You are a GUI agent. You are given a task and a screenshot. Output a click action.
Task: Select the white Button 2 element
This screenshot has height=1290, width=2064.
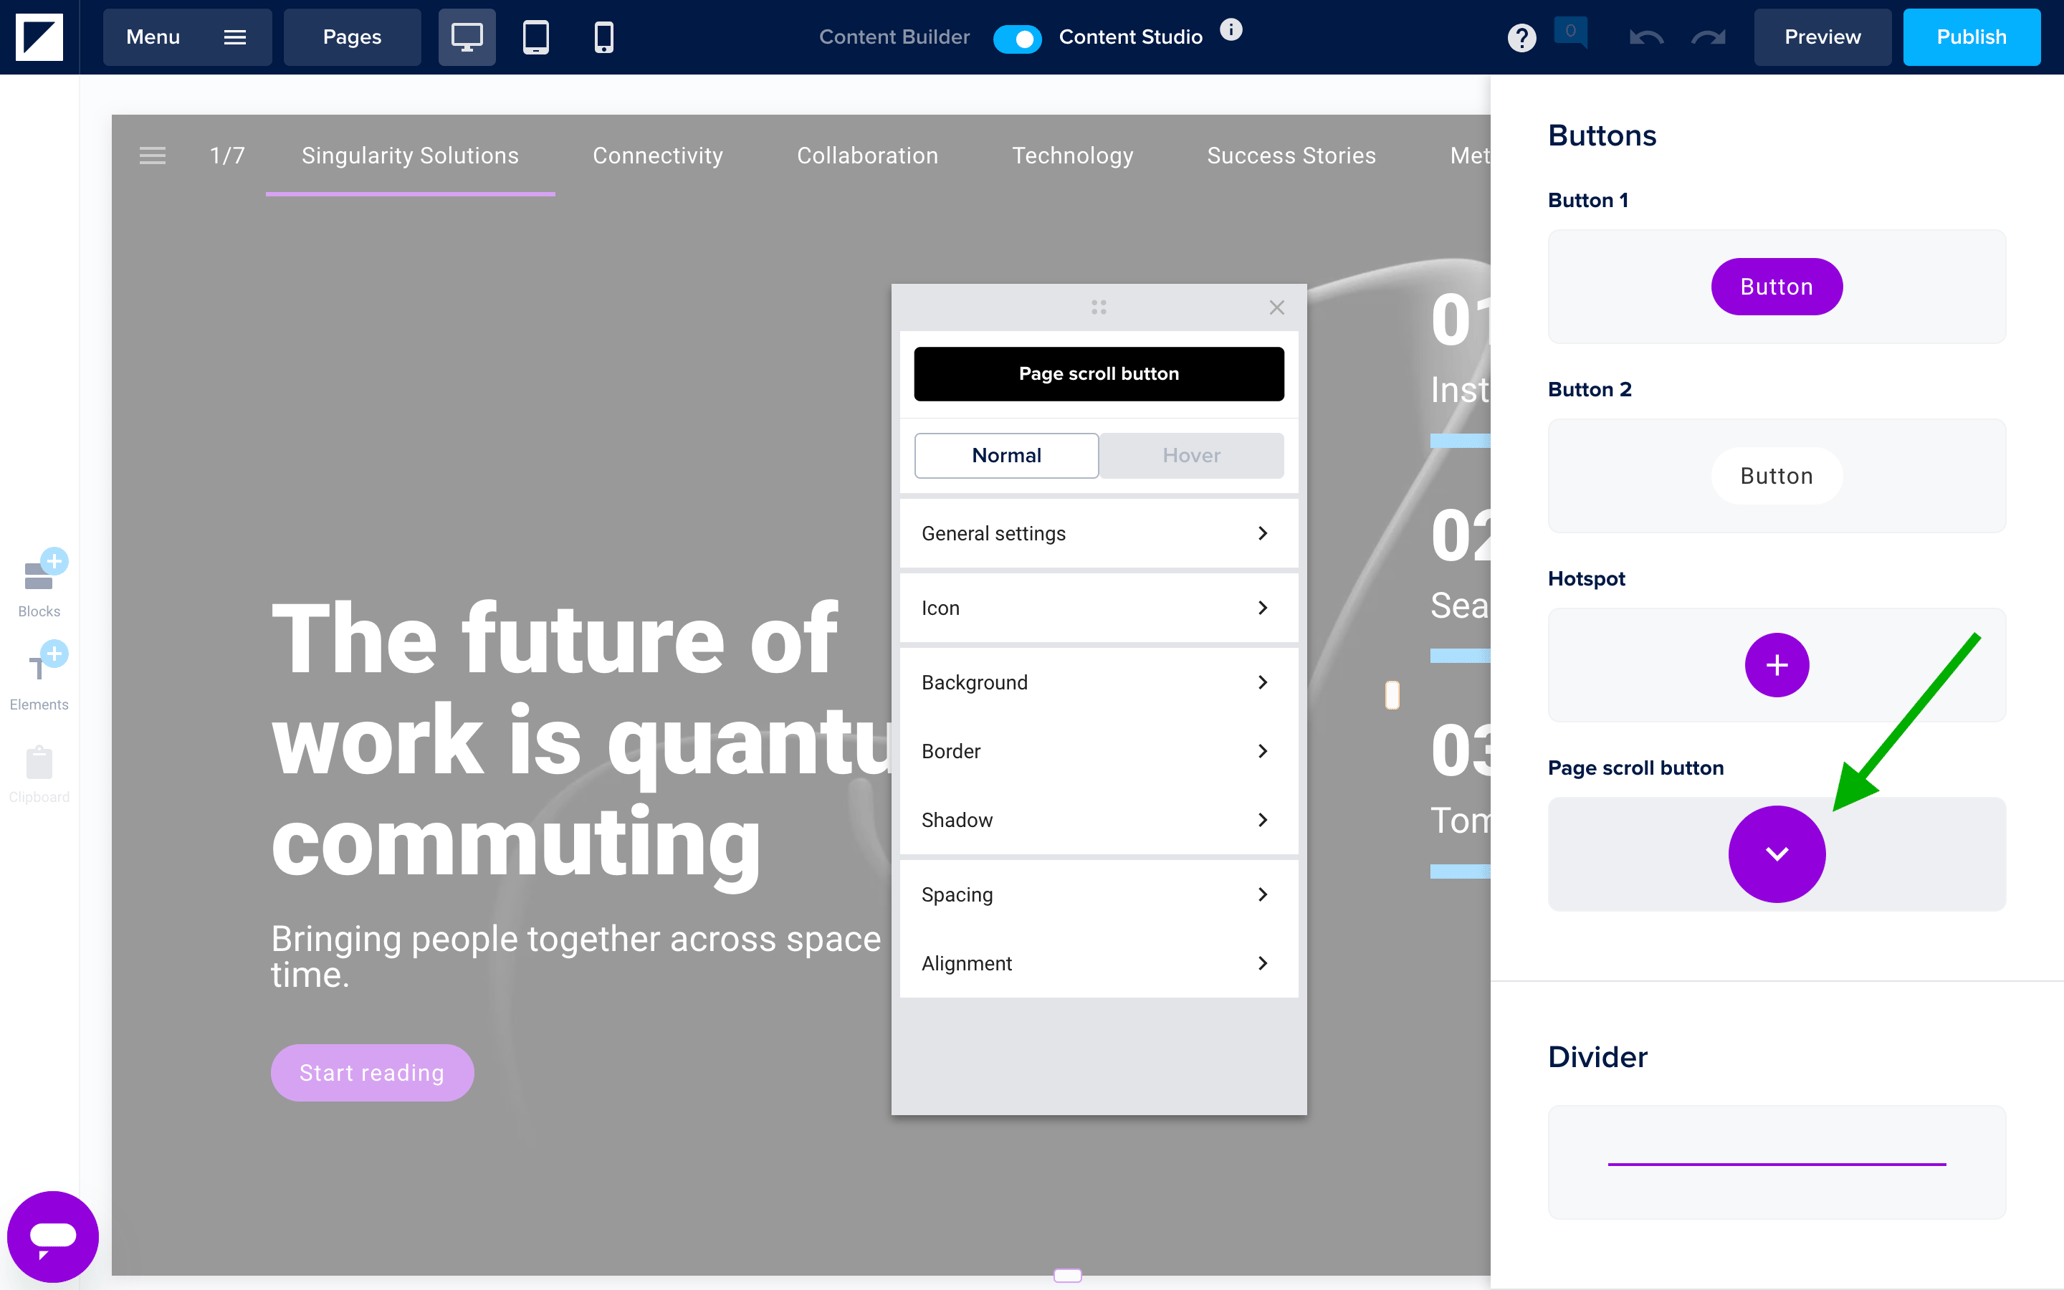1776,476
